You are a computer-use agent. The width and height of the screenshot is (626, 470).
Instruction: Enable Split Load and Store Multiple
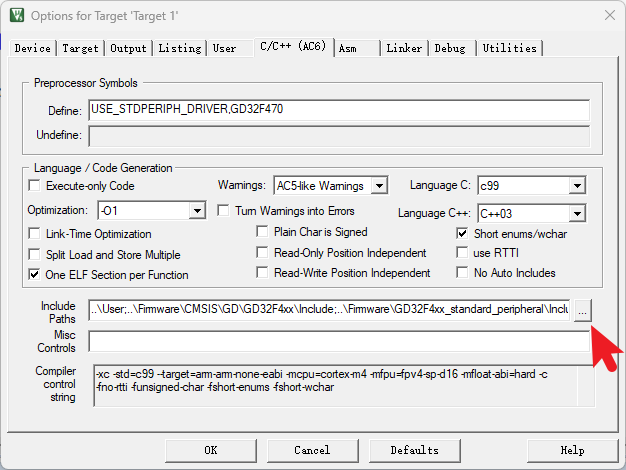35,254
